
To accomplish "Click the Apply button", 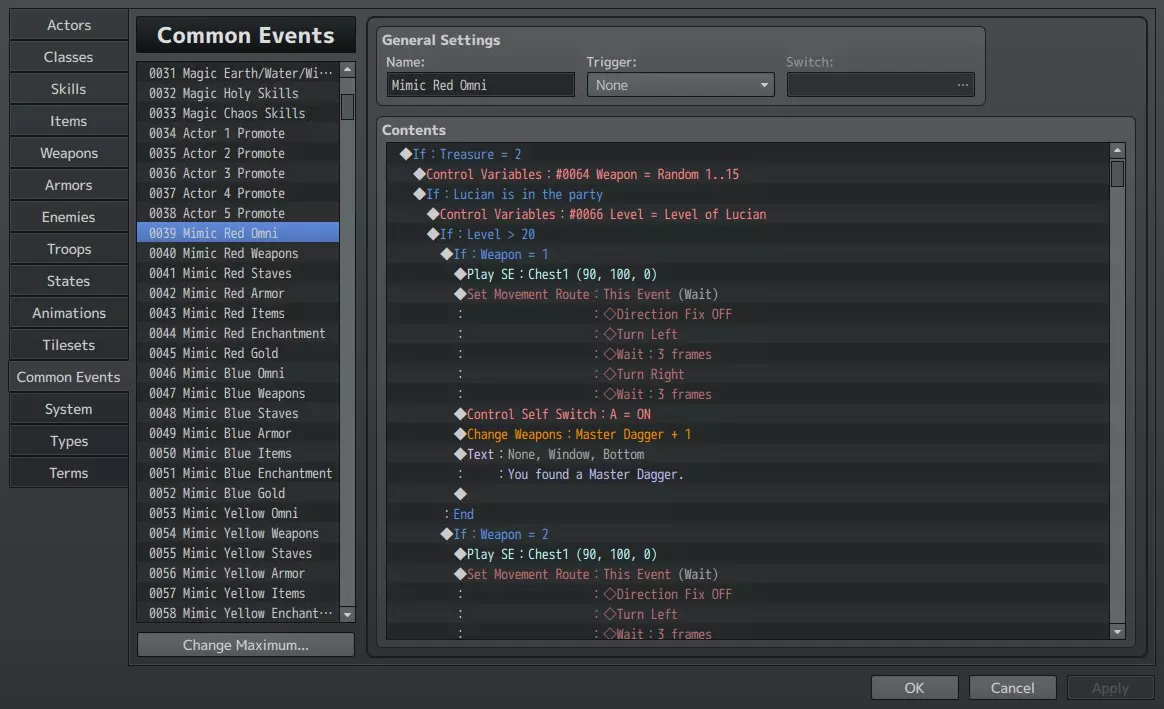I will tap(1111, 687).
